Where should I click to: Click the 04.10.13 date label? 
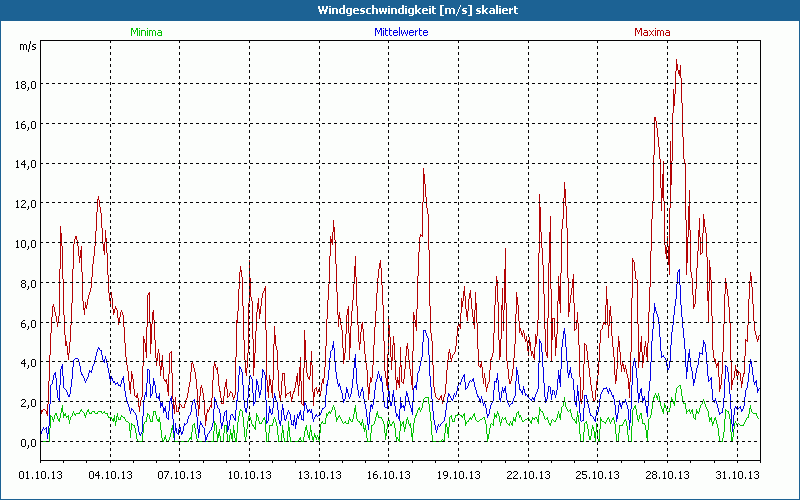pyautogui.click(x=110, y=475)
